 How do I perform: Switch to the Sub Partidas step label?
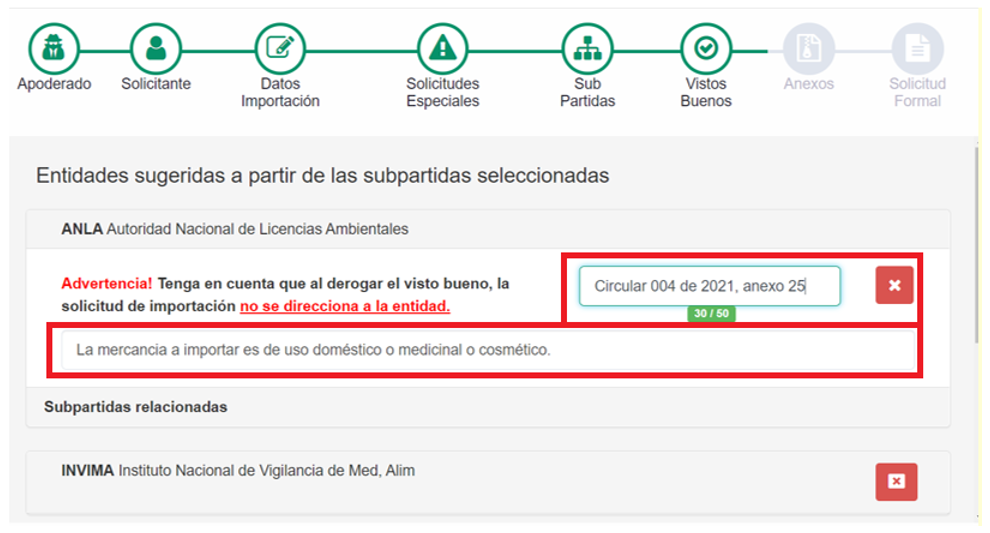[587, 92]
